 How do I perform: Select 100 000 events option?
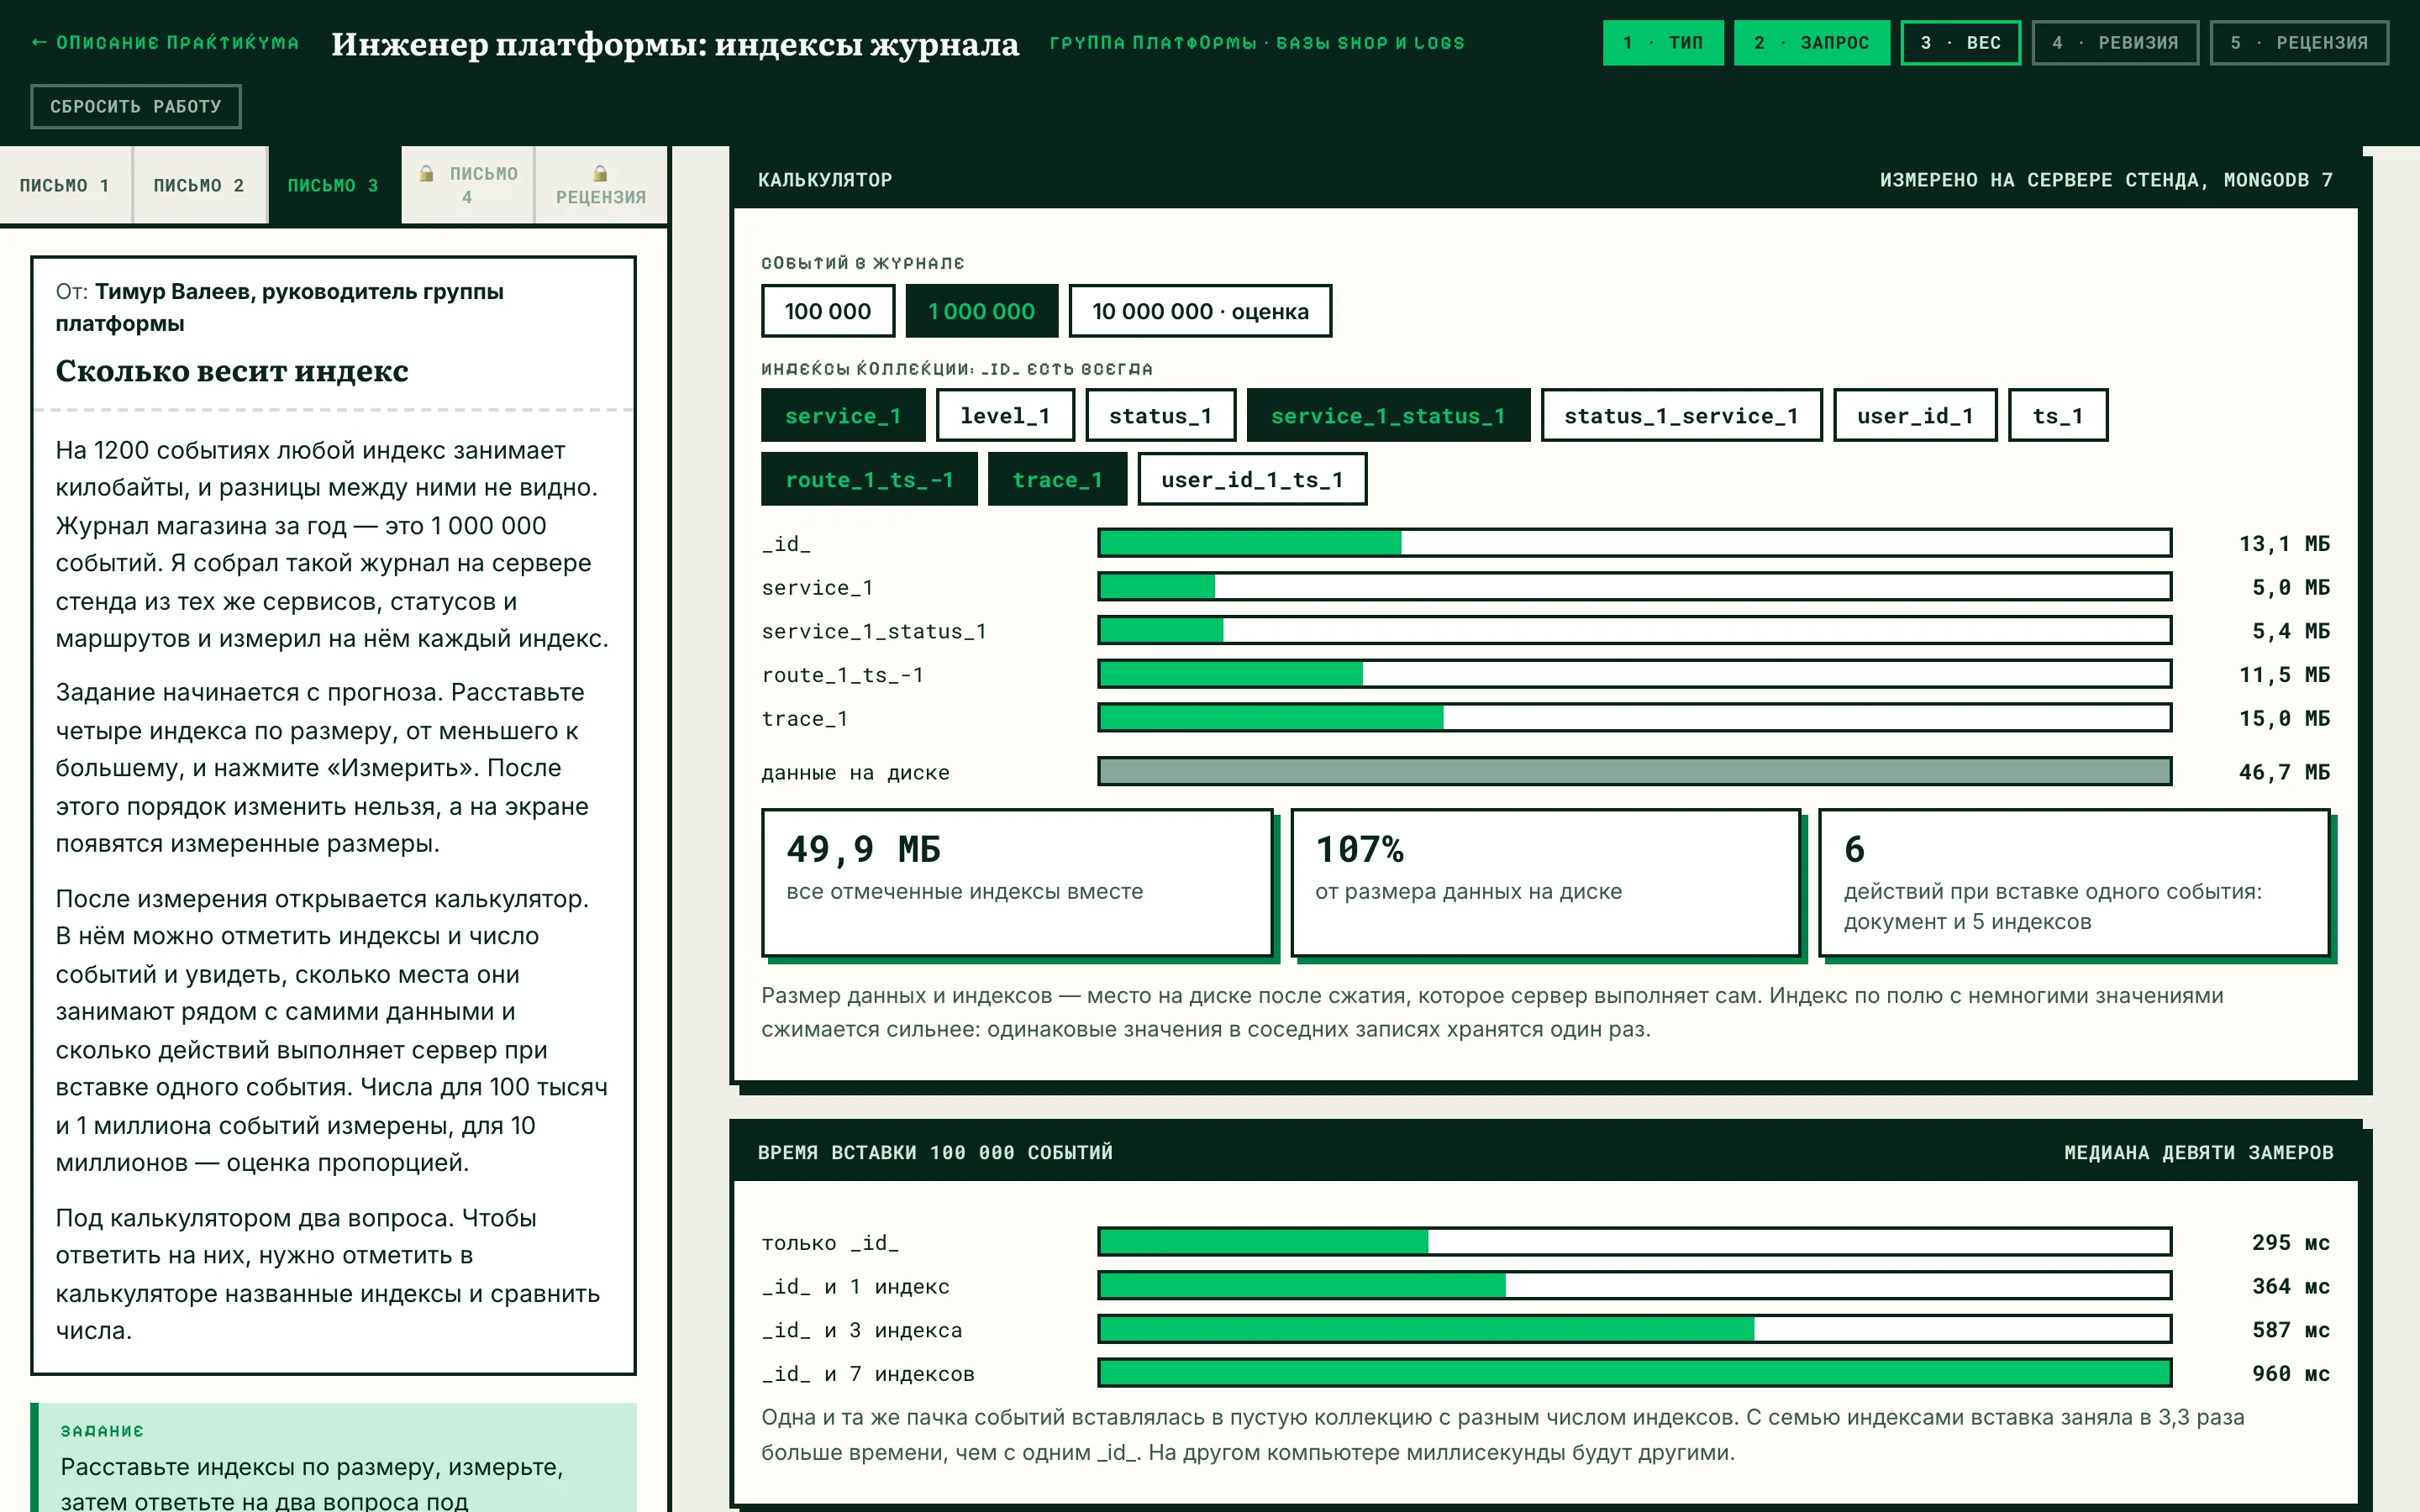tap(827, 311)
